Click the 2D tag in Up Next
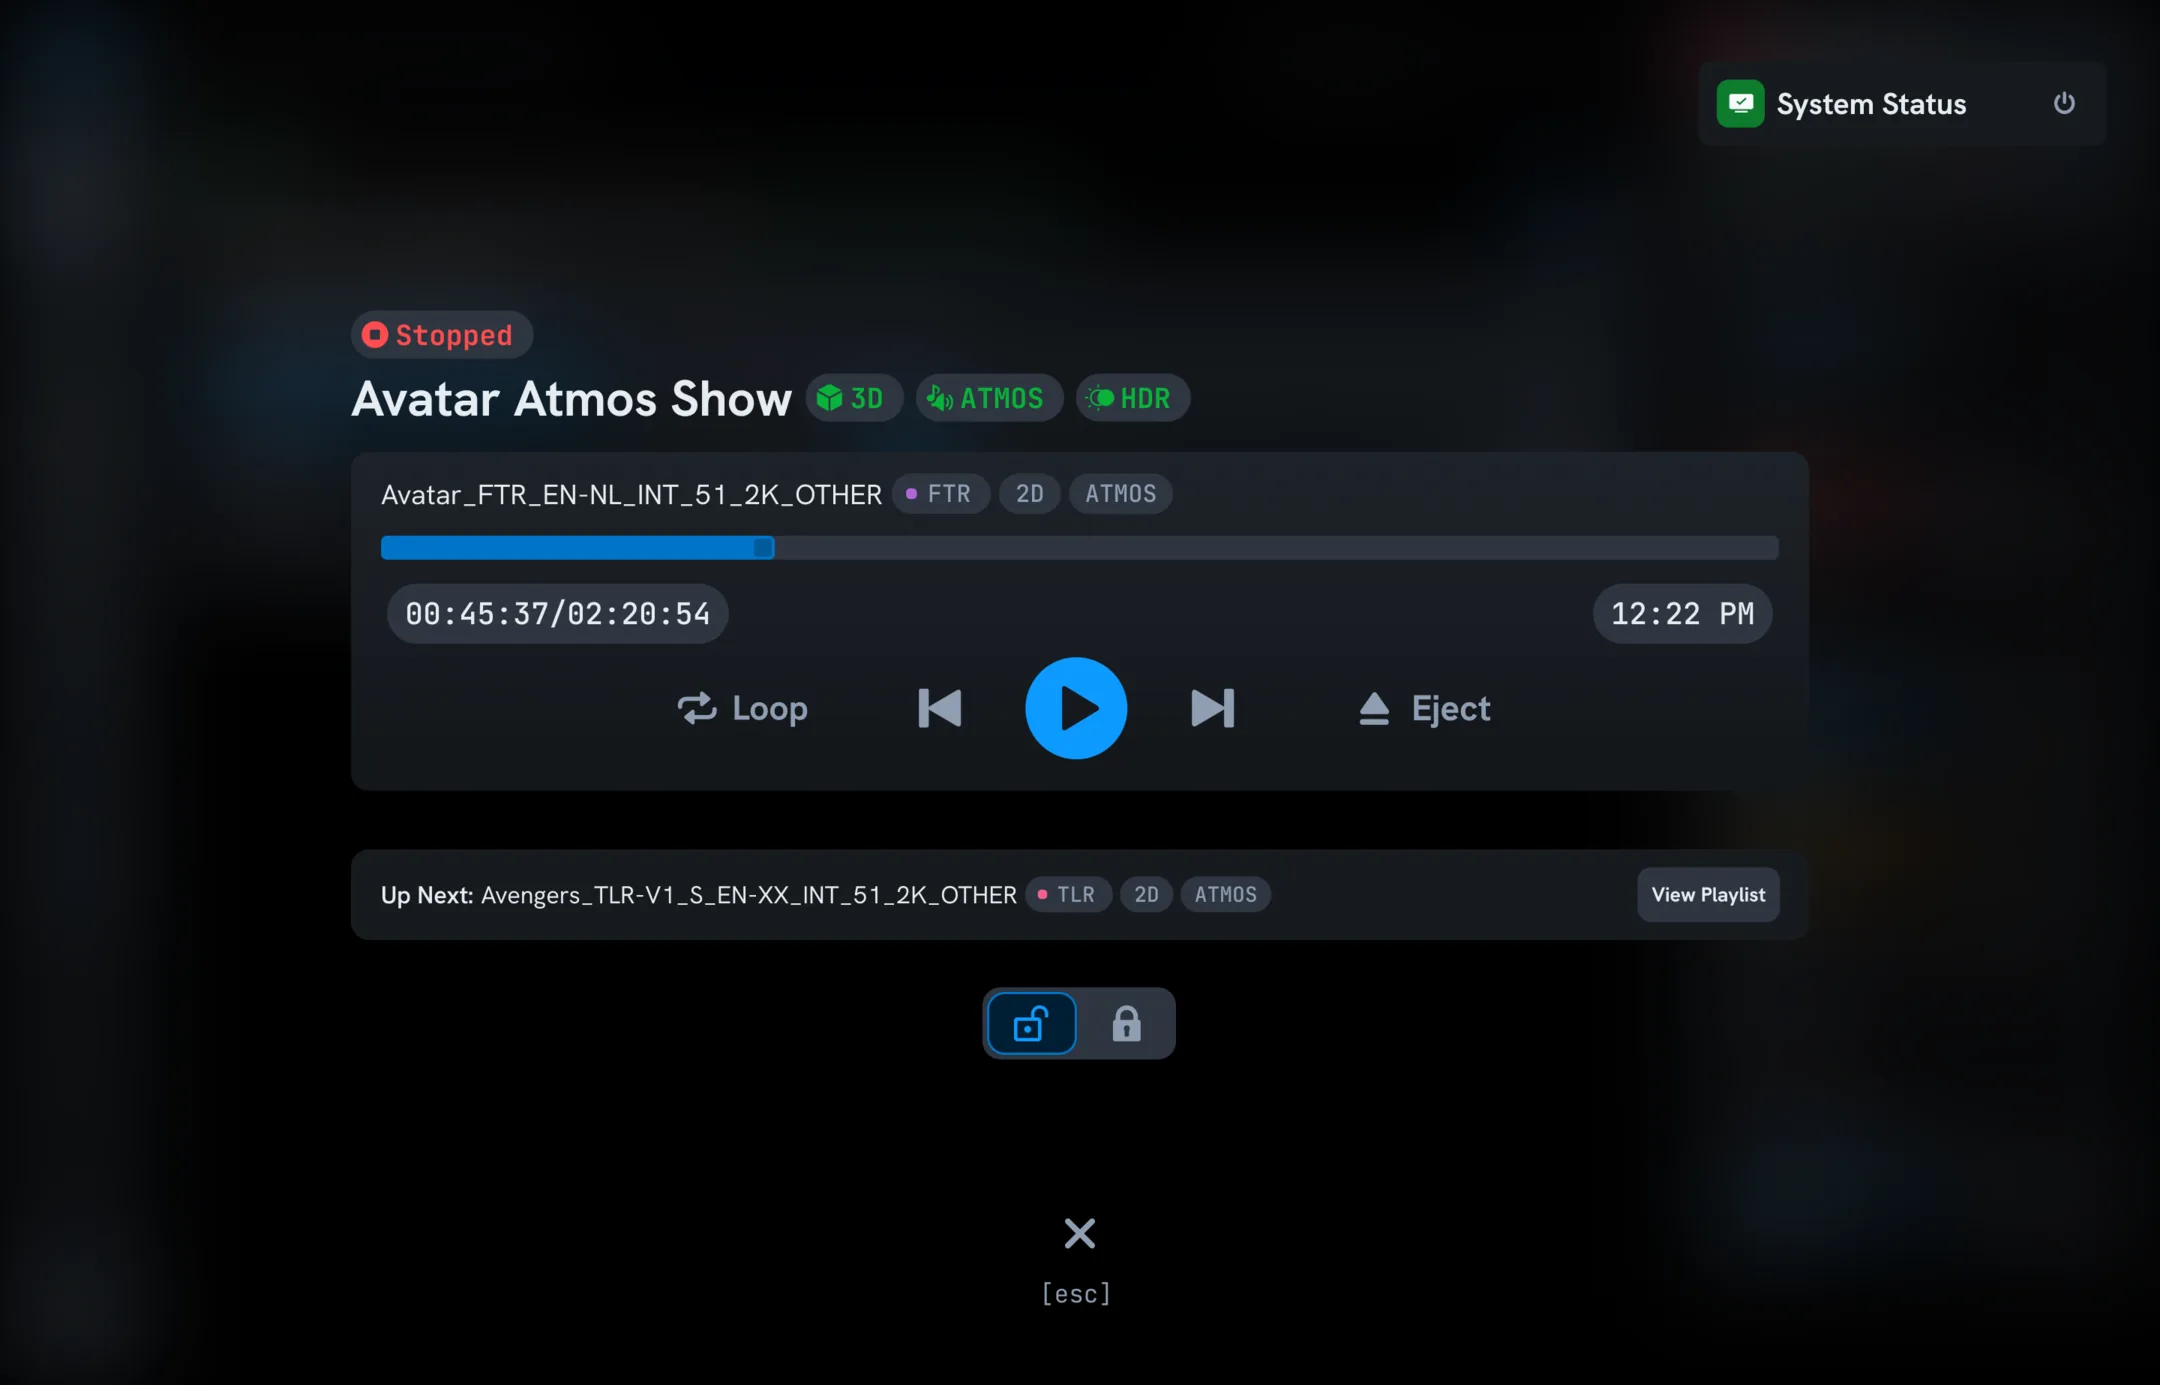This screenshot has width=2160, height=1385. coord(1146,894)
